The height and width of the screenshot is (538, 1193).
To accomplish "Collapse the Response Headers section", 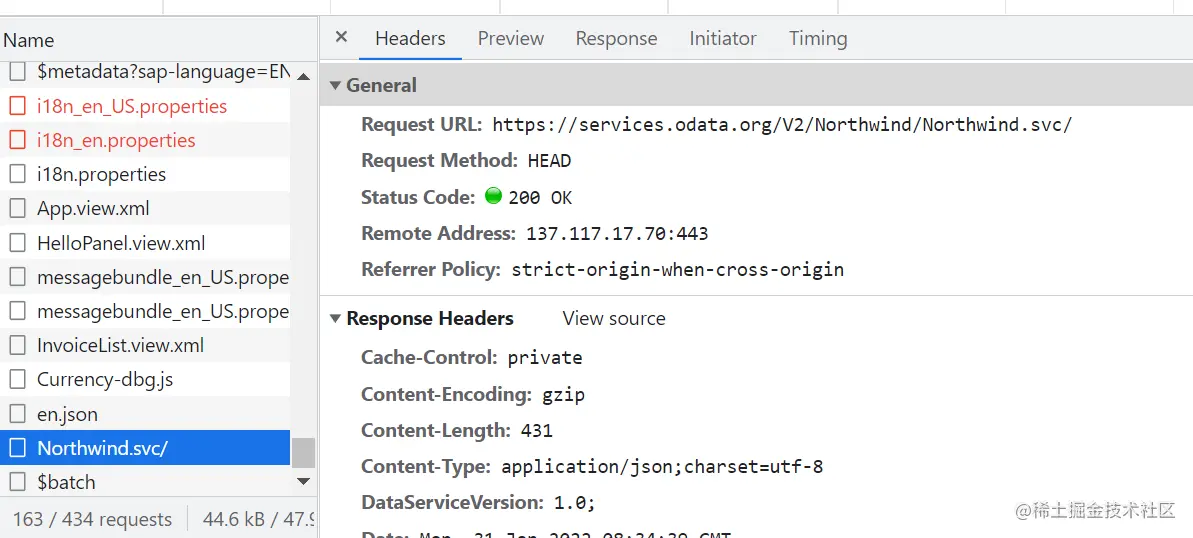I will [335, 319].
